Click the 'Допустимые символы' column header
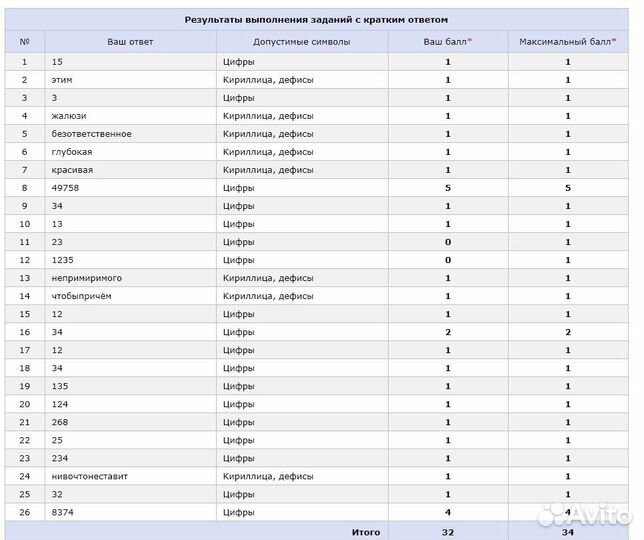The width and height of the screenshot is (644, 540). (301, 42)
